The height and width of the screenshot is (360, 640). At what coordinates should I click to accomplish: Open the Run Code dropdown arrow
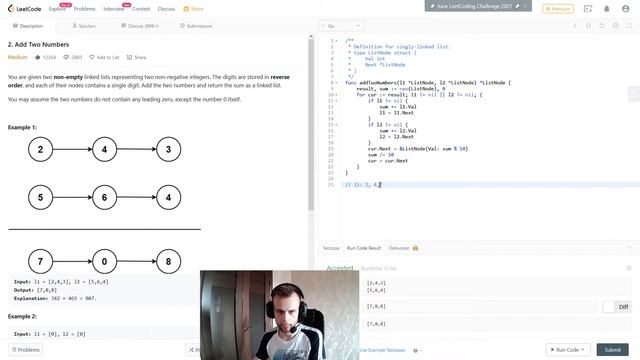coord(583,350)
